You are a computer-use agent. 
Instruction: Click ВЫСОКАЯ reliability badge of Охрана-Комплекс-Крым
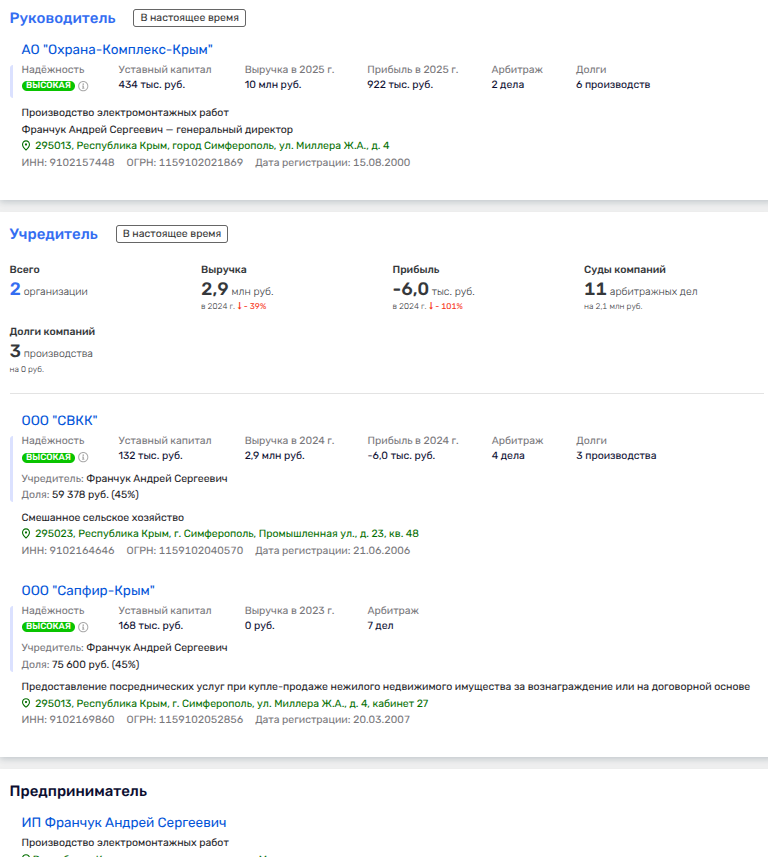[48, 85]
